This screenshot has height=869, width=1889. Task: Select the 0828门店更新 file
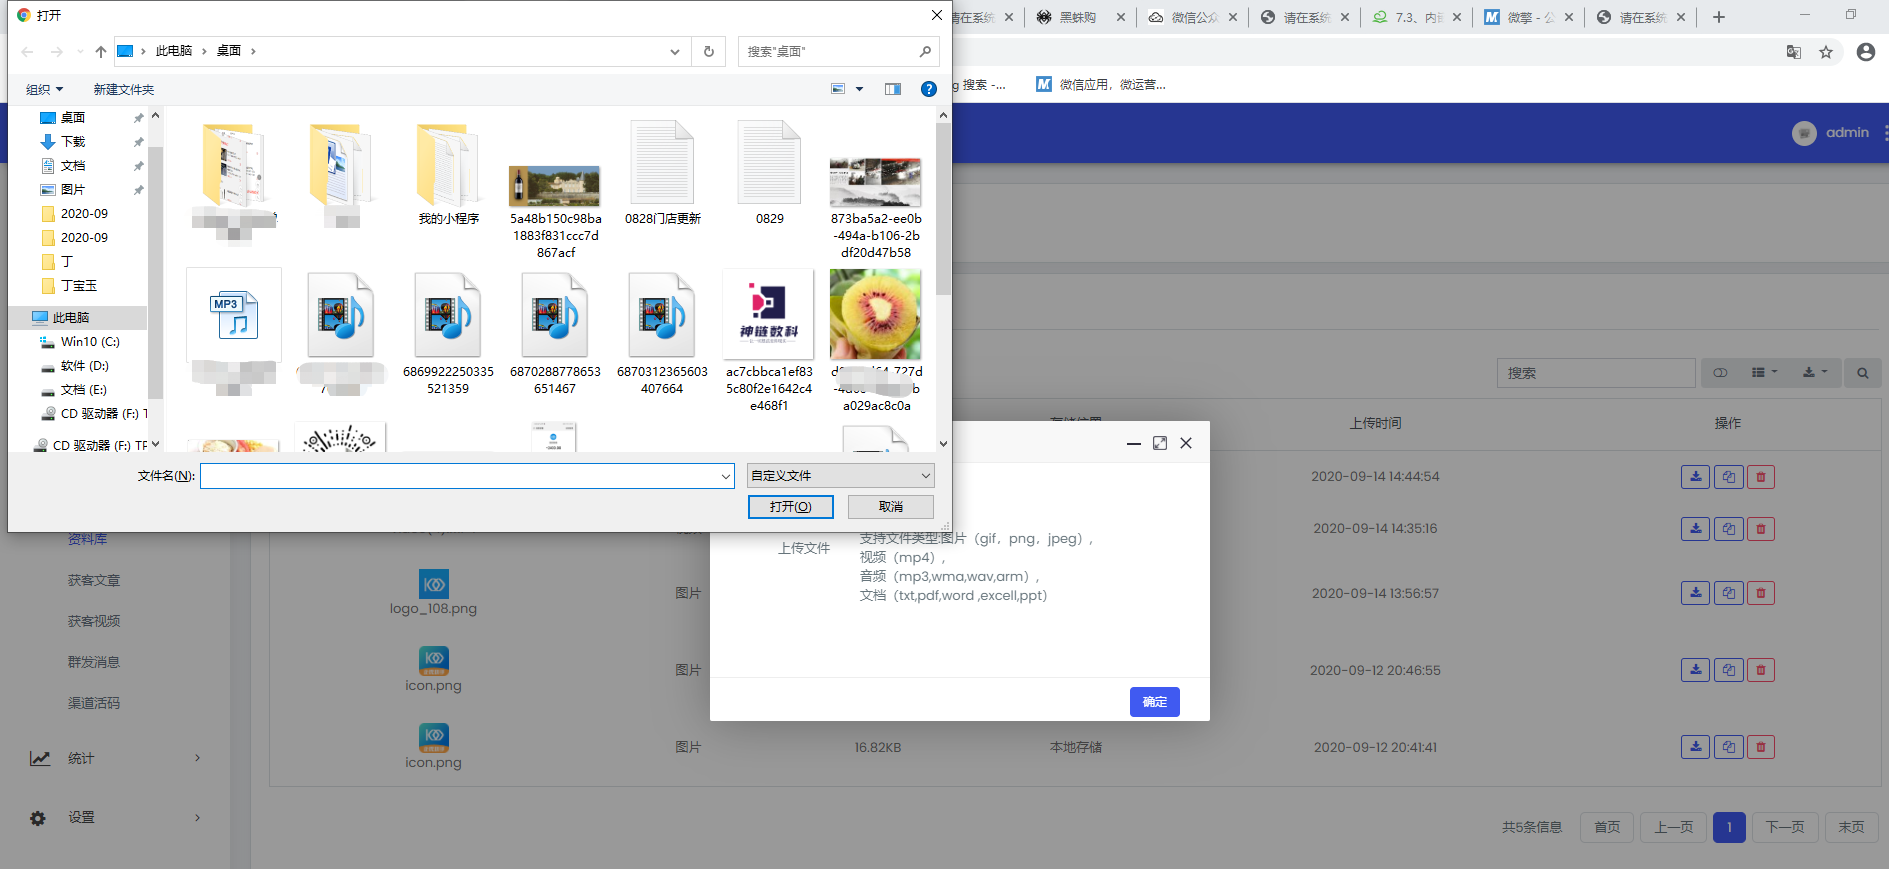[x=662, y=176]
